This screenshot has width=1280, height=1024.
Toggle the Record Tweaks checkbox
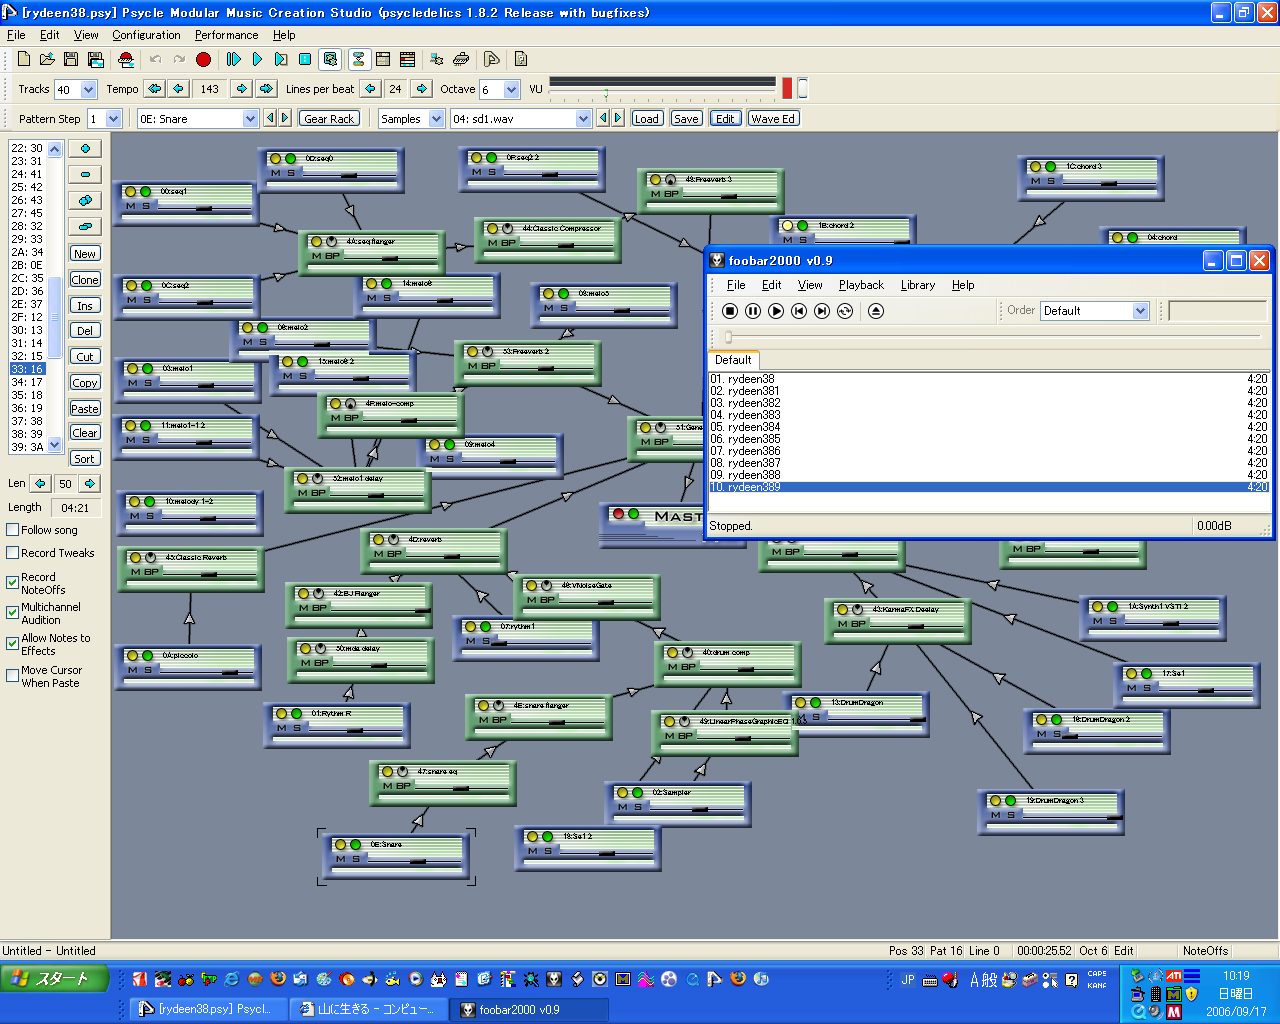[13, 553]
